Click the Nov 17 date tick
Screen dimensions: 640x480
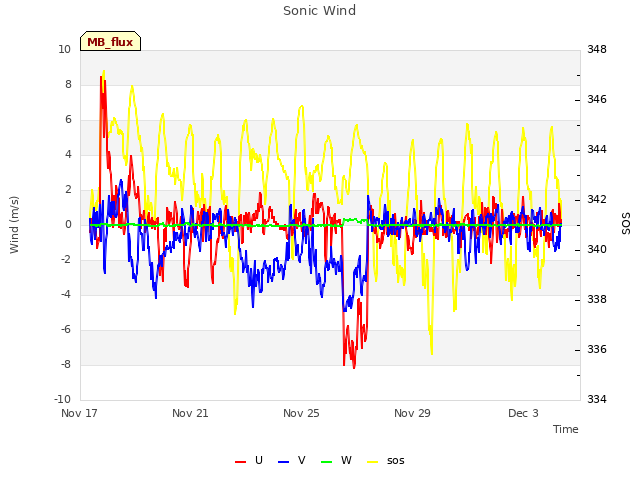(x=79, y=413)
